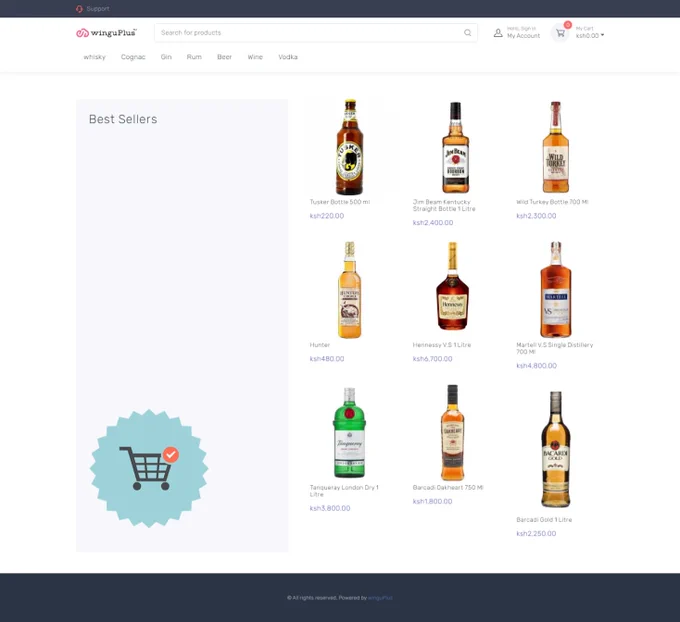This screenshot has height=622, width=680.
Task: Click price ksh480.00 under Hunter
Action: (x=327, y=359)
